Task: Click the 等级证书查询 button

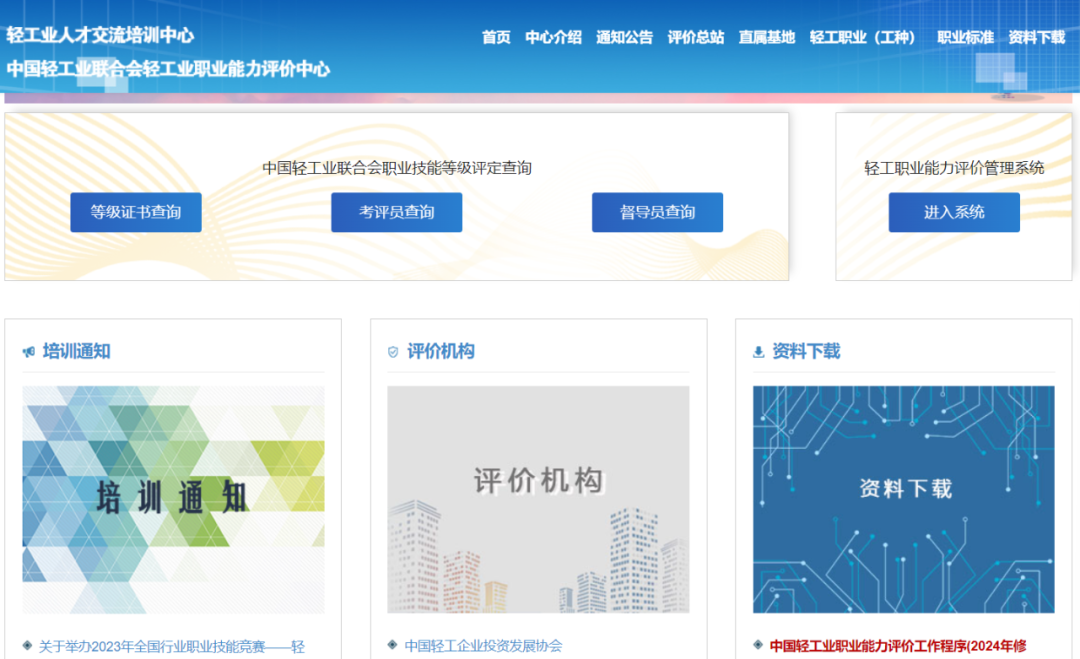Action: click(x=135, y=212)
